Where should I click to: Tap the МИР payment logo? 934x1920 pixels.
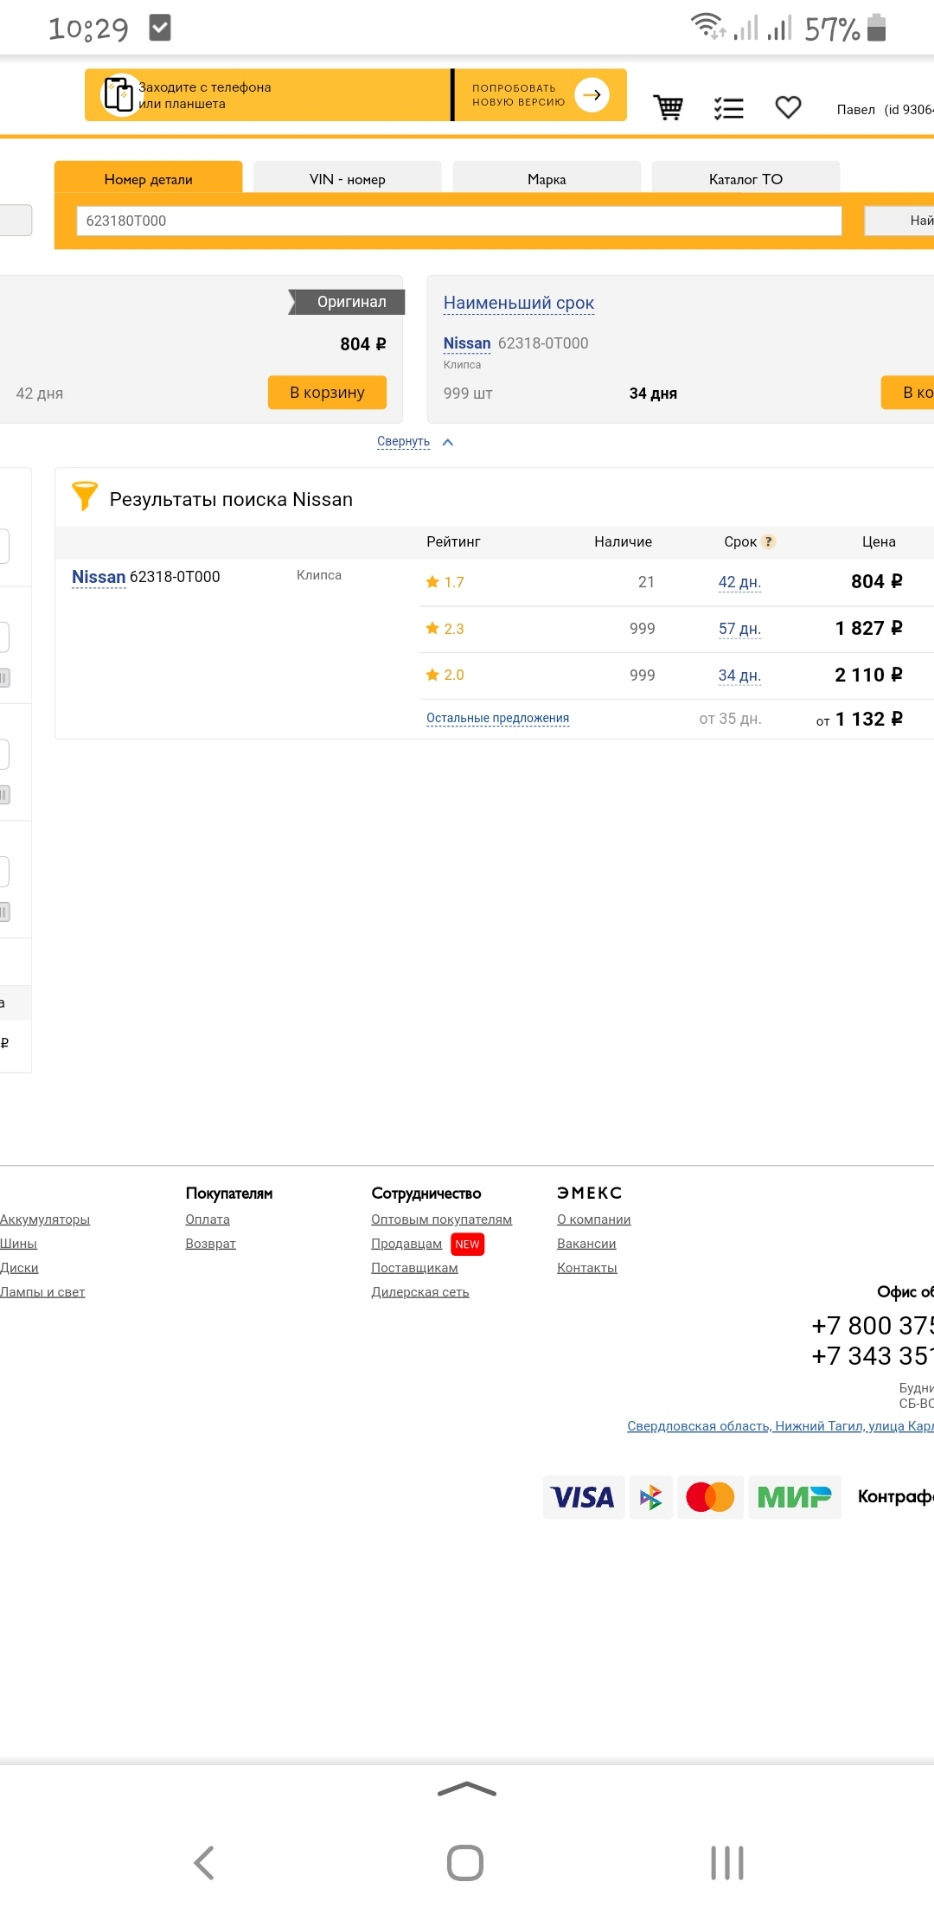[x=795, y=1497]
